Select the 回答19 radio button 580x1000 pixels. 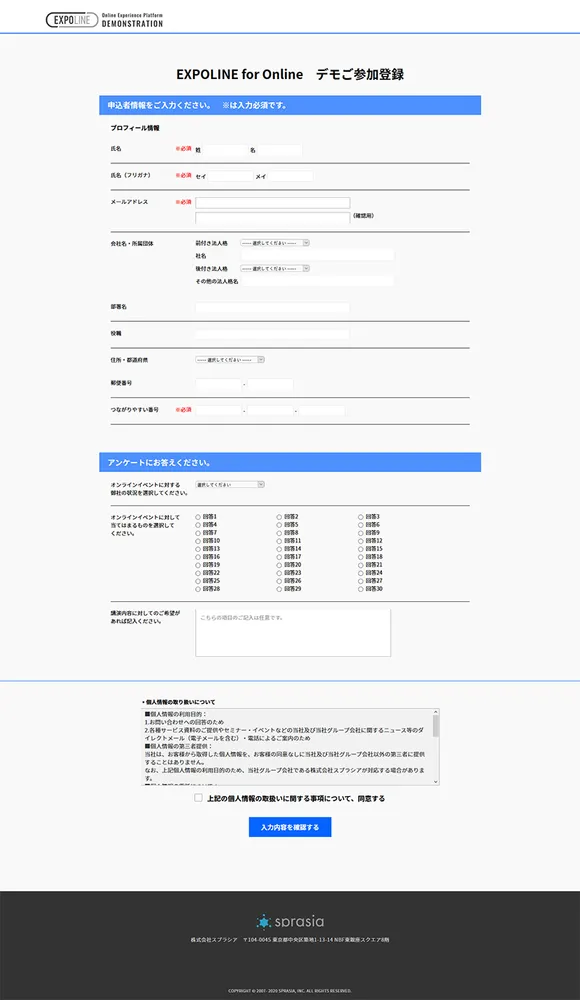198,565
